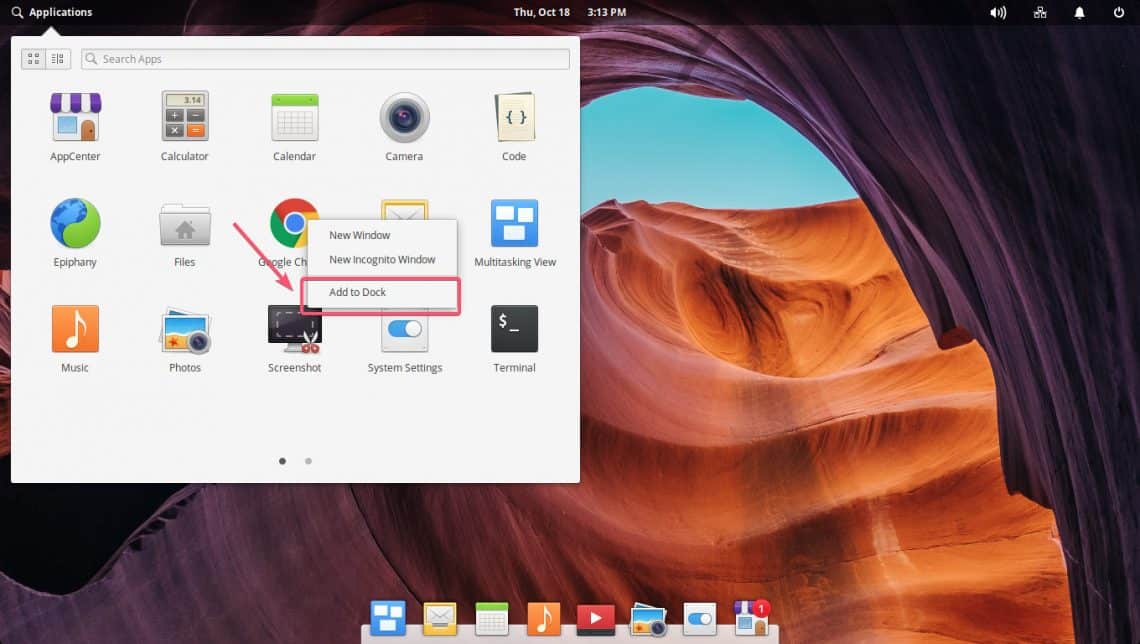
Task: Switch to grid view mode
Action: (x=34, y=59)
